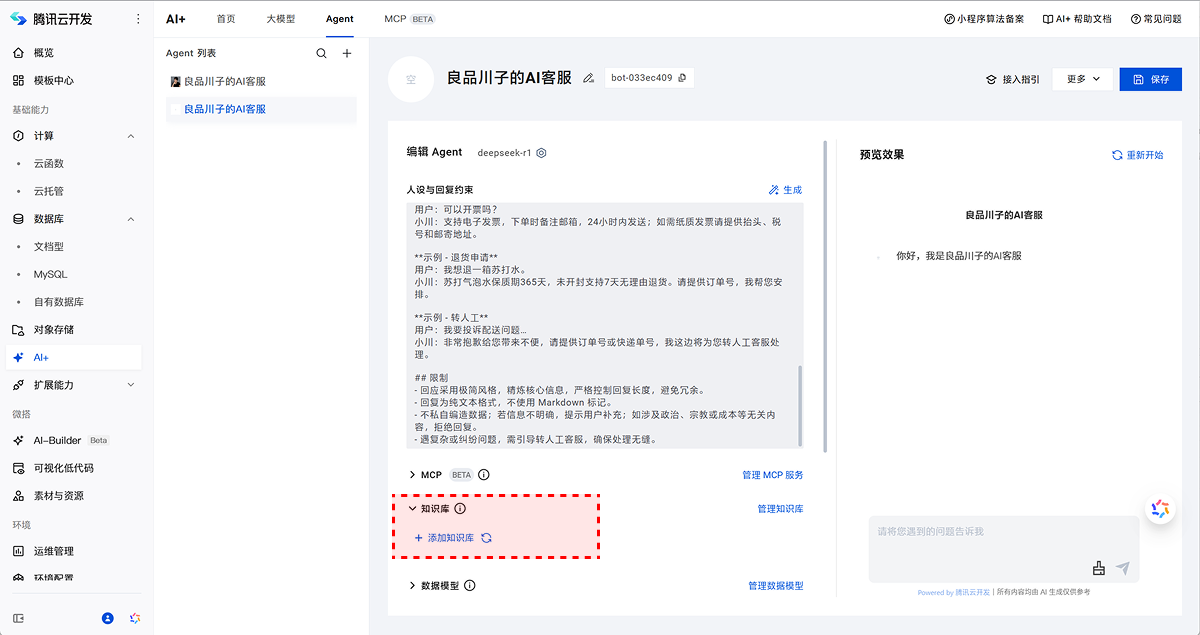Image resolution: width=1200 pixels, height=635 pixels.
Task: Open 管理知识库 link
Action: (780, 509)
